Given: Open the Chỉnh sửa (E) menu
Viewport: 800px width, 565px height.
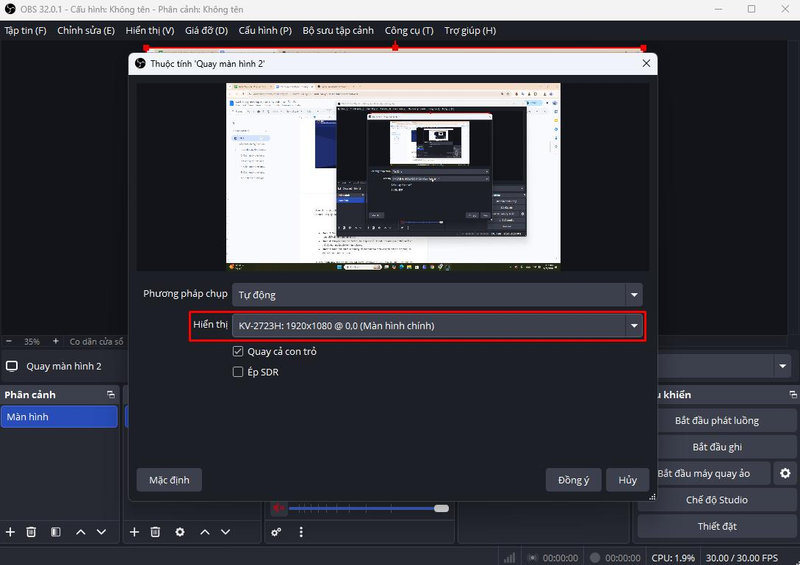Looking at the screenshot, I should [x=86, y=31].
